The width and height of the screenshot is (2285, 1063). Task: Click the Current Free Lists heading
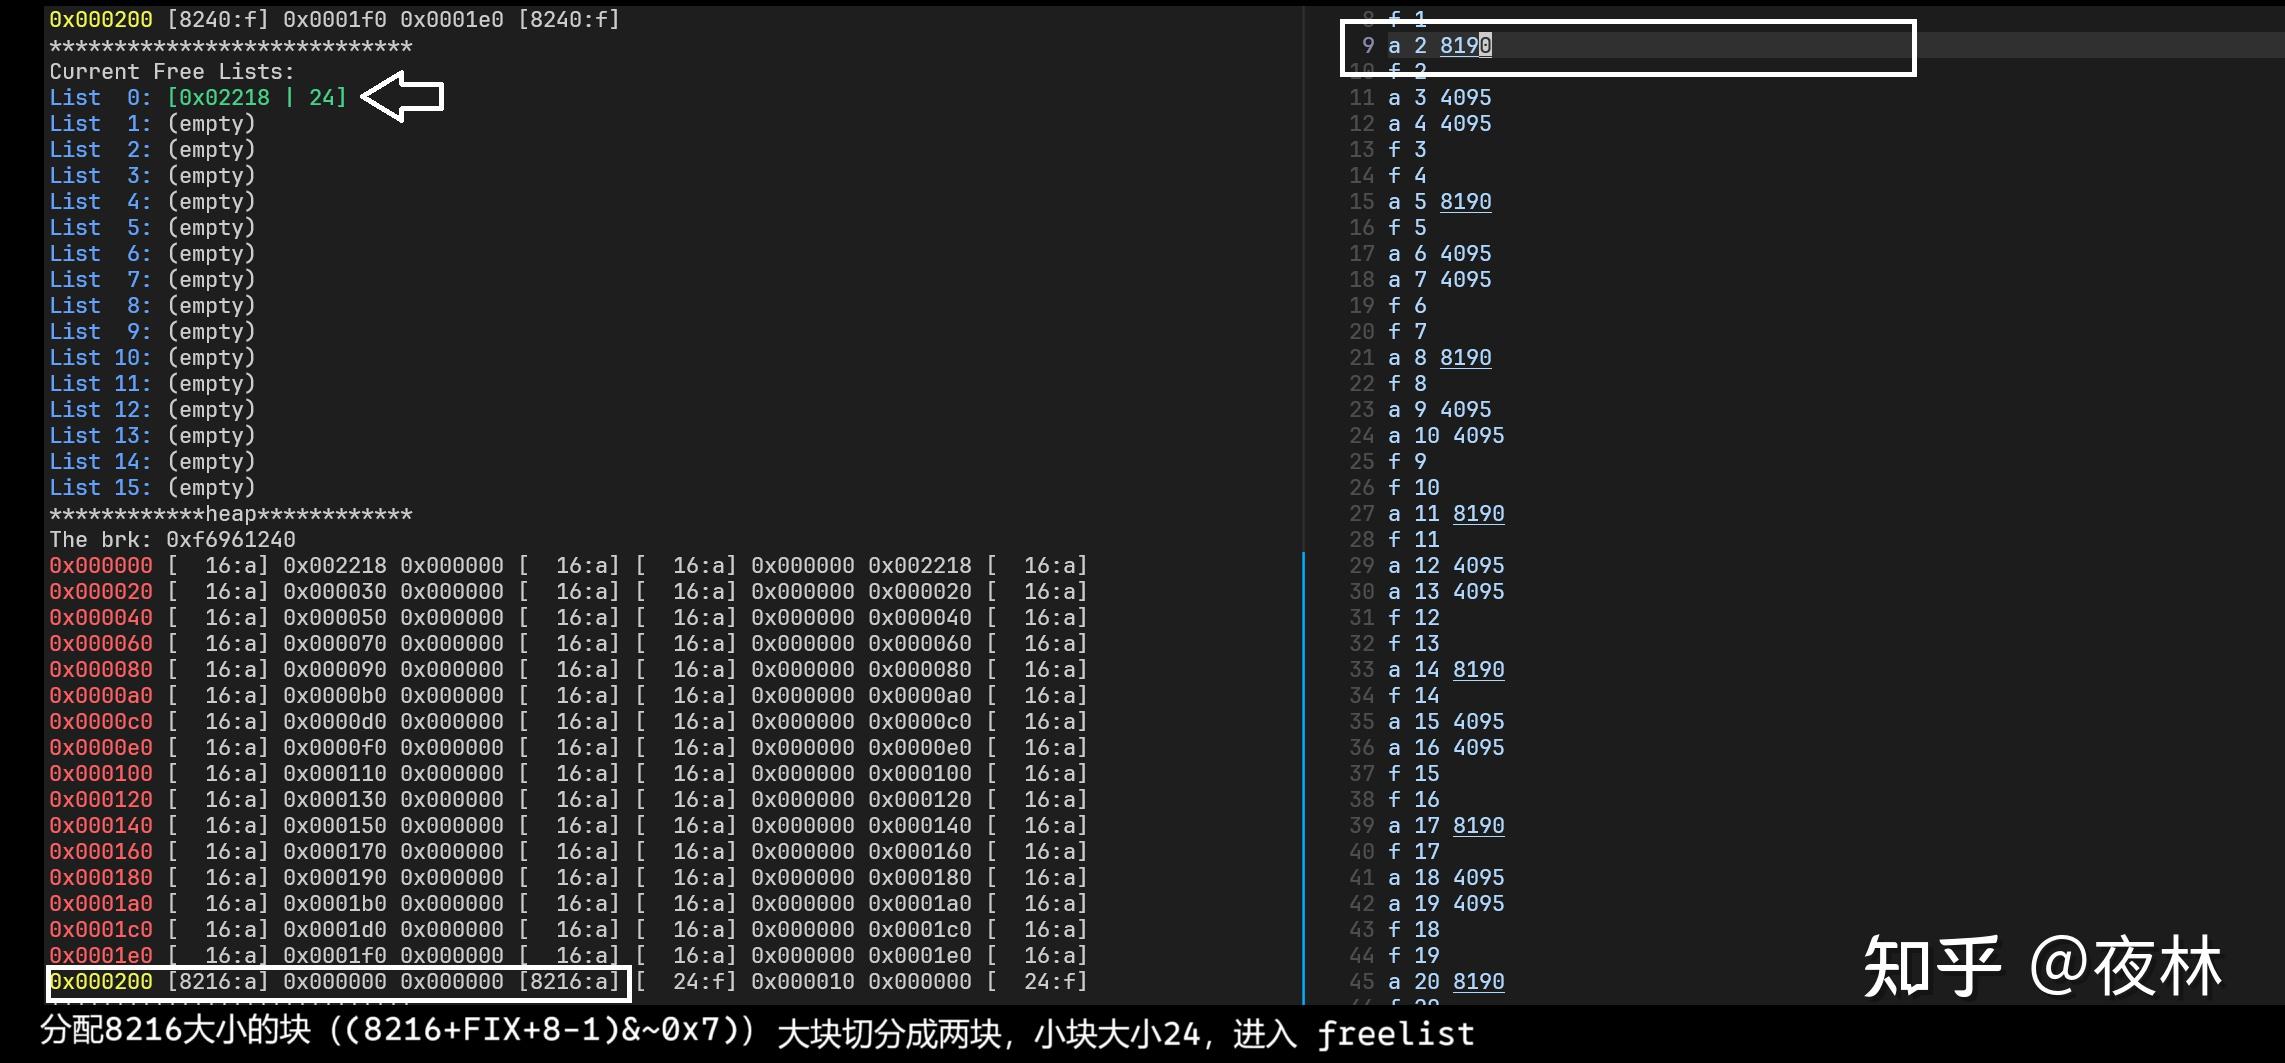coord(170,71)
